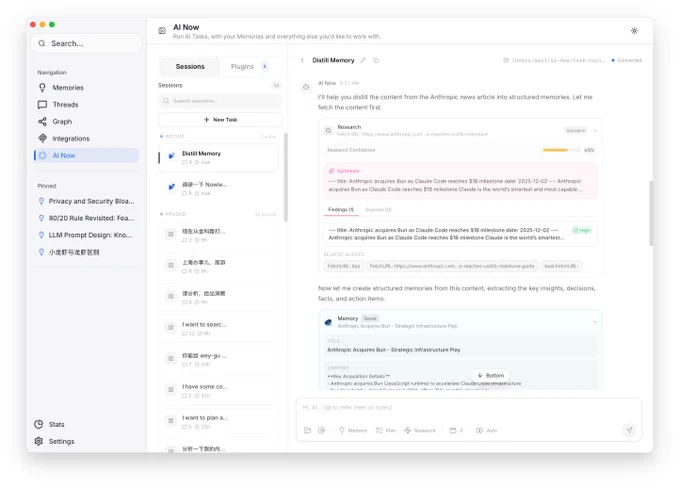The width and height of the screenshot is (680, 488).
Task: Click the finding tagged High confidence
Action: point(460,234)
